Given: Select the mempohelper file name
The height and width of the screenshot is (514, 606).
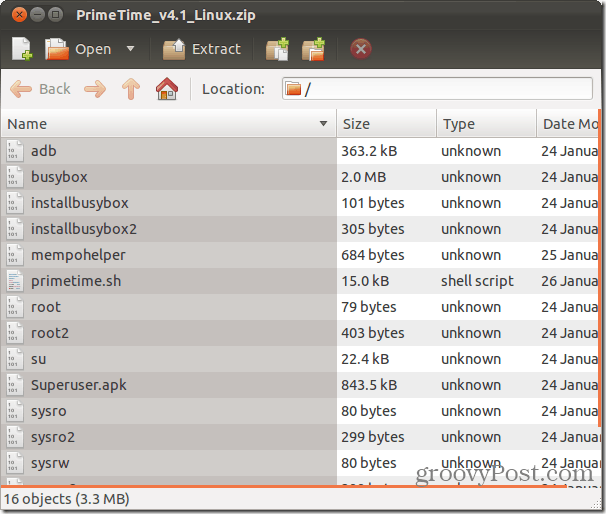Looking at the screenshot, I should tap(78, 255).
